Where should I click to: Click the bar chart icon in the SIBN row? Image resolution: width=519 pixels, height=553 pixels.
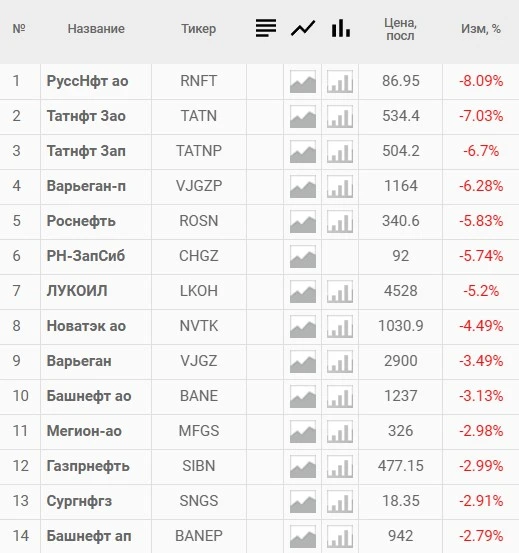click(x=340, y=467)
